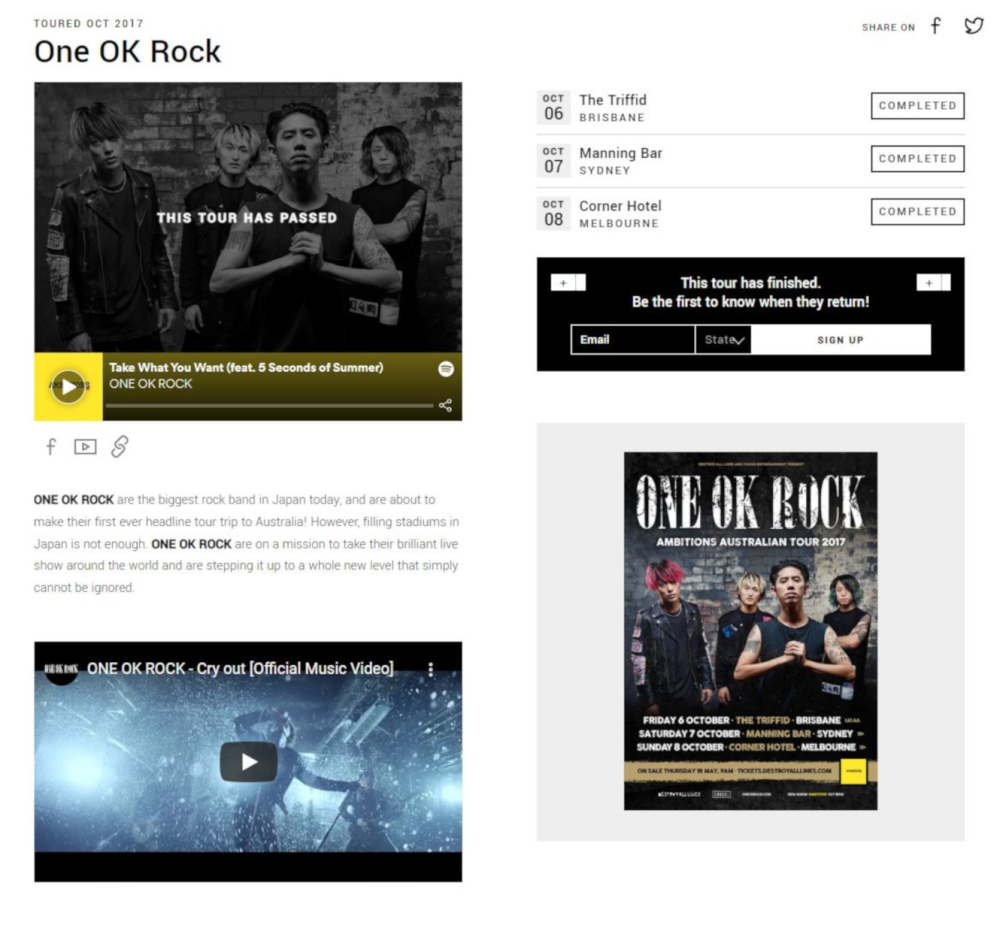Click COMPLETED button for Manning Bar Sydney

(918, 159)
